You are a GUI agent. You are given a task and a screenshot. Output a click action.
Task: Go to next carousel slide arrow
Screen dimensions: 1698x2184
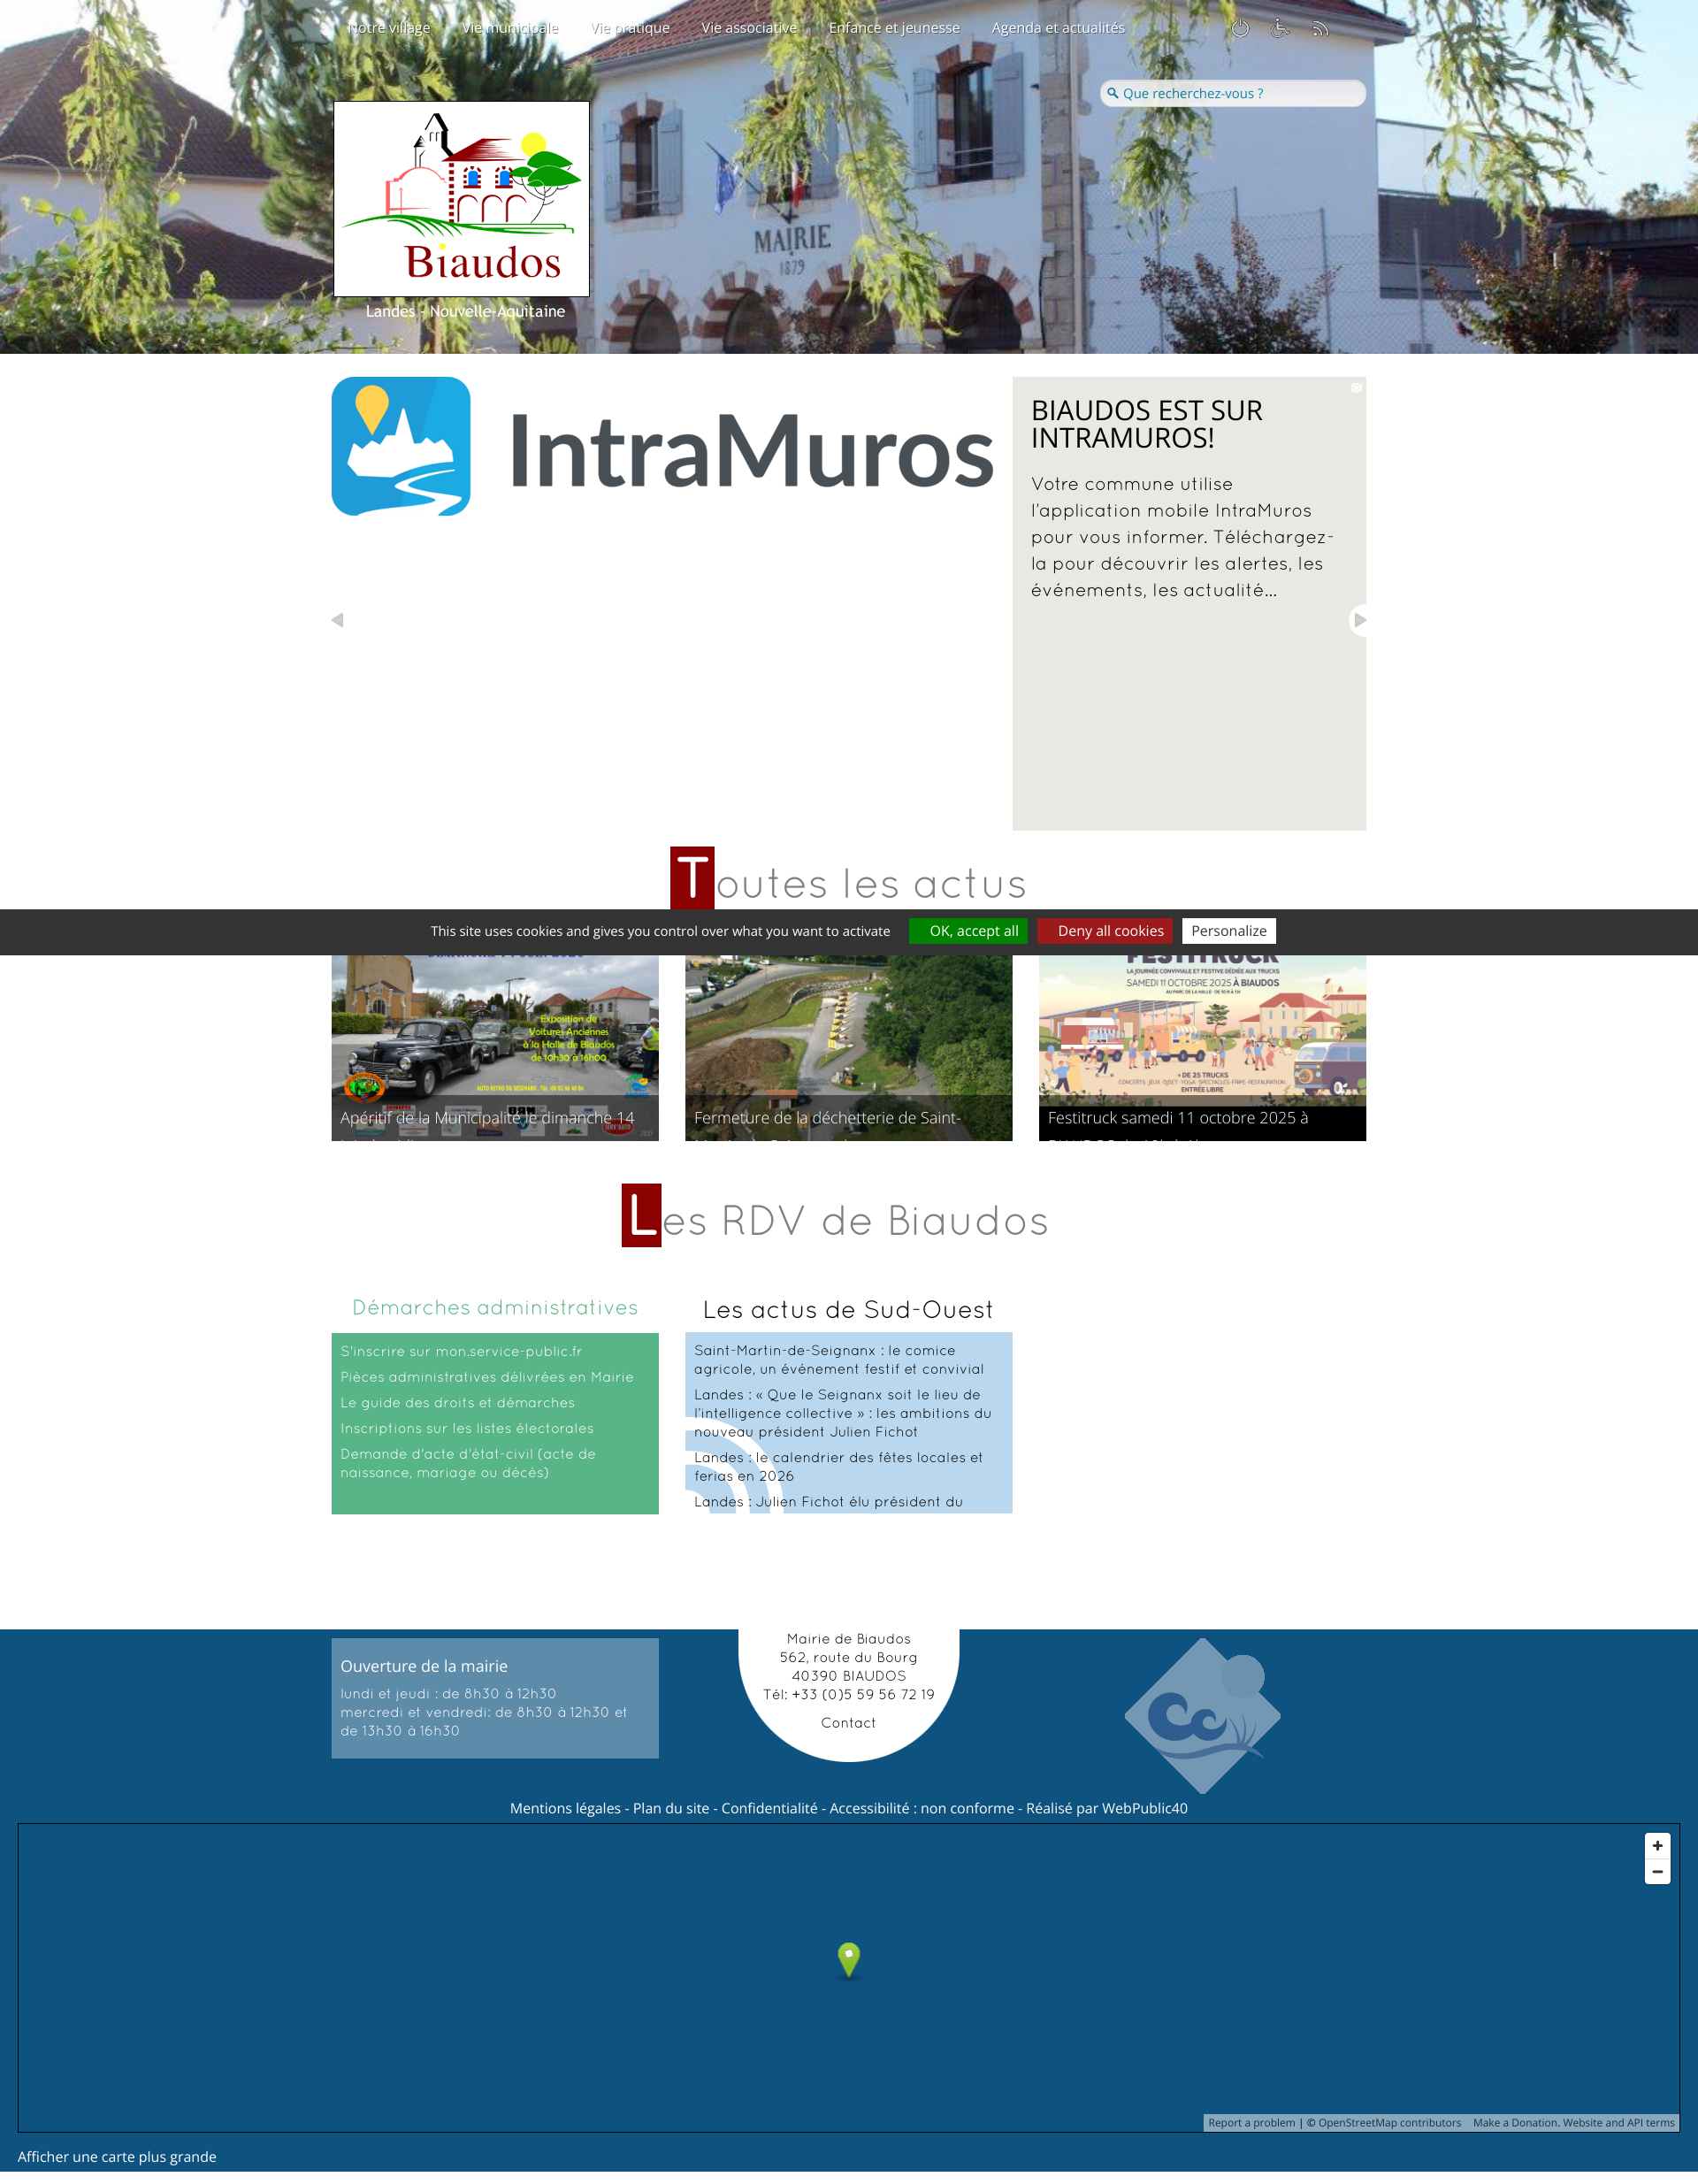1358,620
